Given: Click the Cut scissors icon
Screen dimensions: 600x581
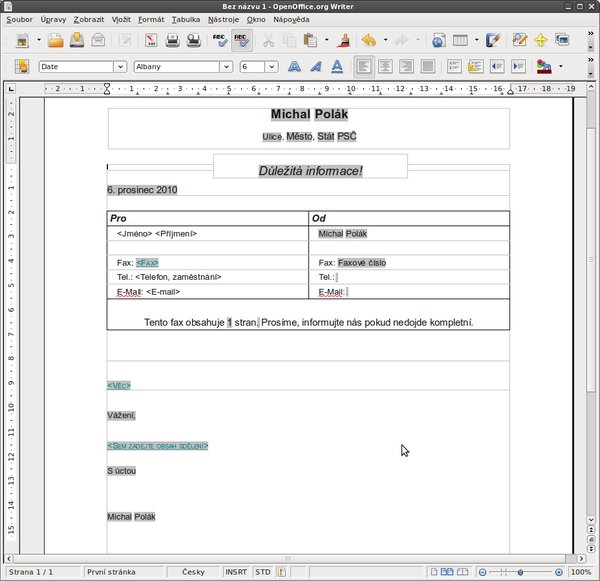Looking at the screenshot, I should pos(269,40).
